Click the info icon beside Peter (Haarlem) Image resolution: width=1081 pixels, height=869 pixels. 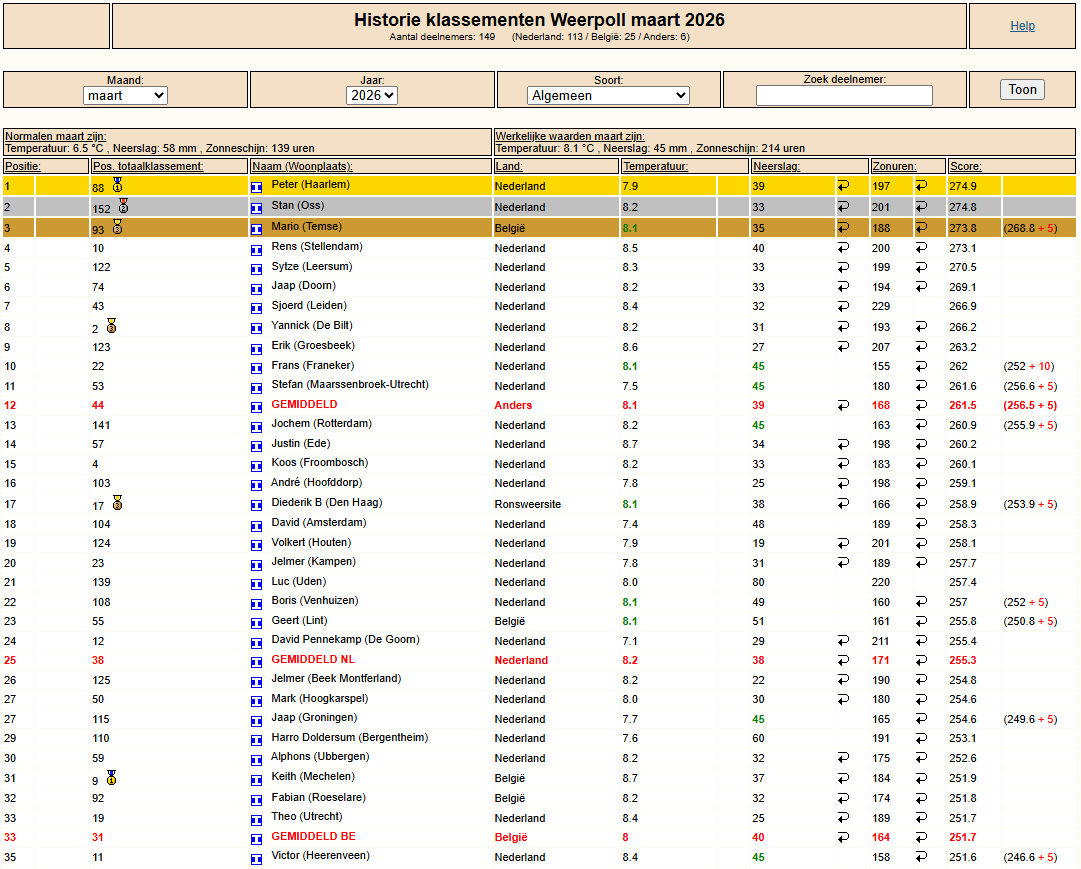coord(256,187)
